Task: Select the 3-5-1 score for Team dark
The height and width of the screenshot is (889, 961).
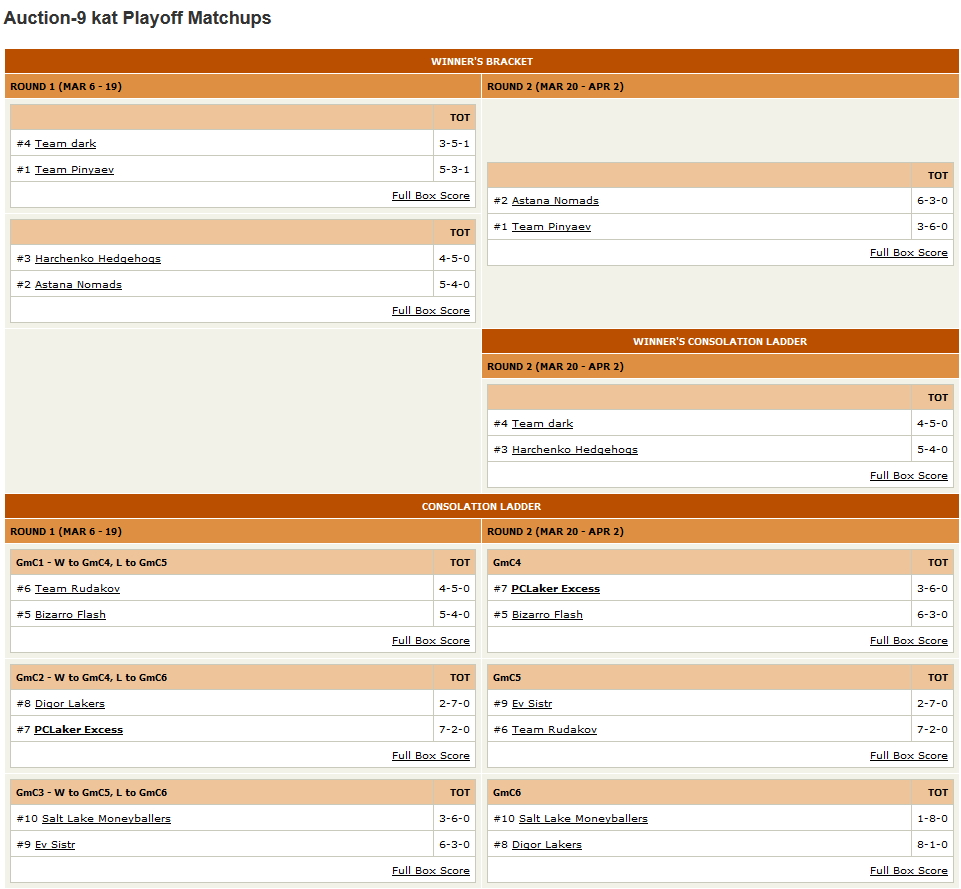Action: click(x=454, y=143)
